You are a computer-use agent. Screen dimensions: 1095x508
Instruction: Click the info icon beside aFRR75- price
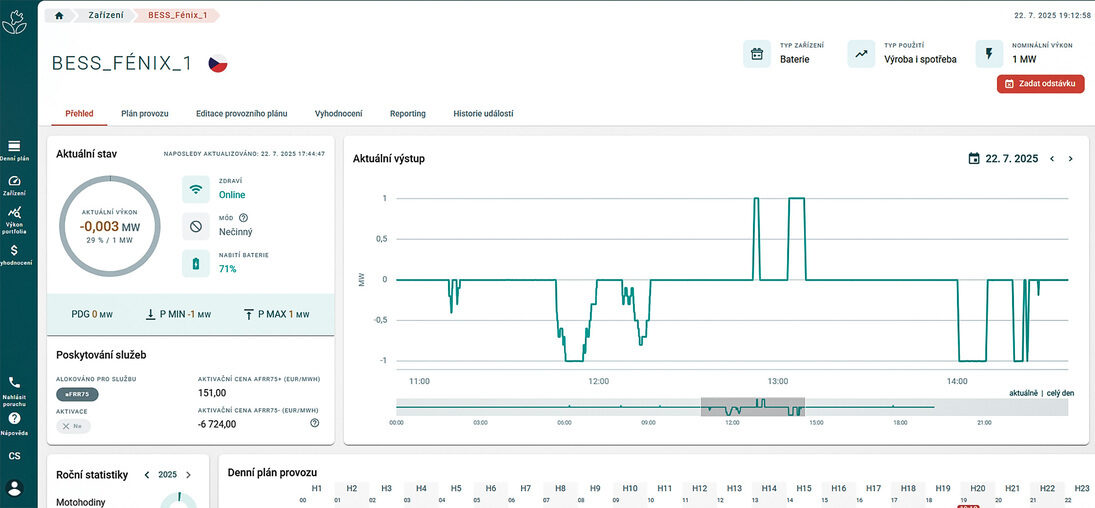coord(315,423)
